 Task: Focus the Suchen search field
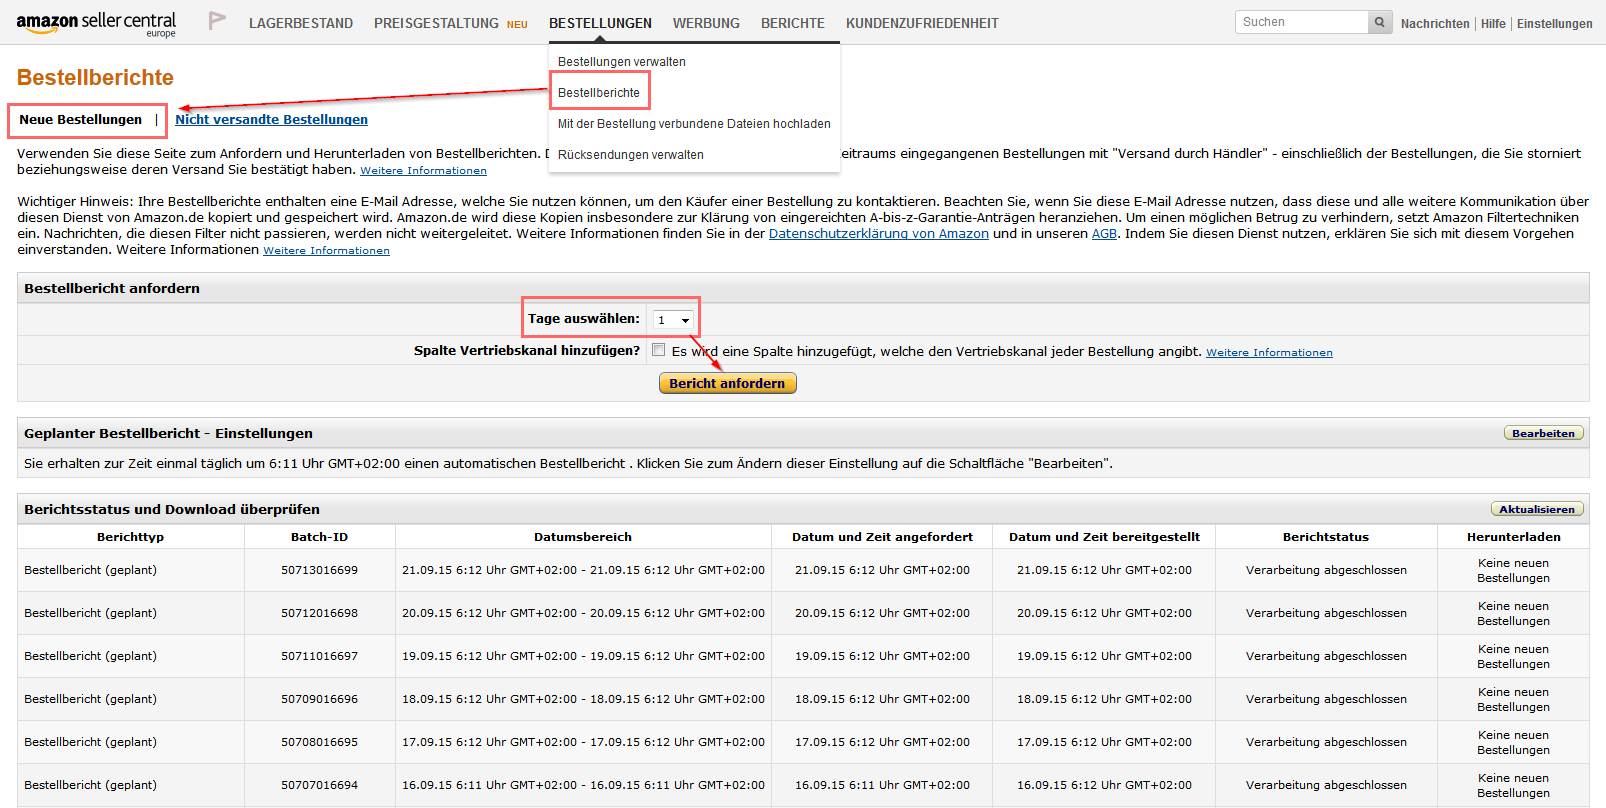point(1302,22)
